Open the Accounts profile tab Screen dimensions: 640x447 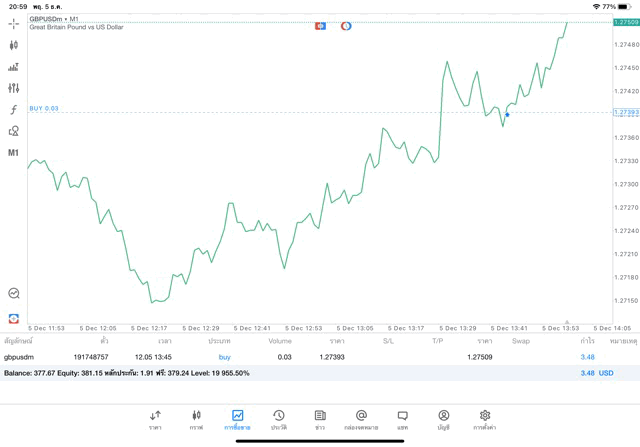[443, 419]
